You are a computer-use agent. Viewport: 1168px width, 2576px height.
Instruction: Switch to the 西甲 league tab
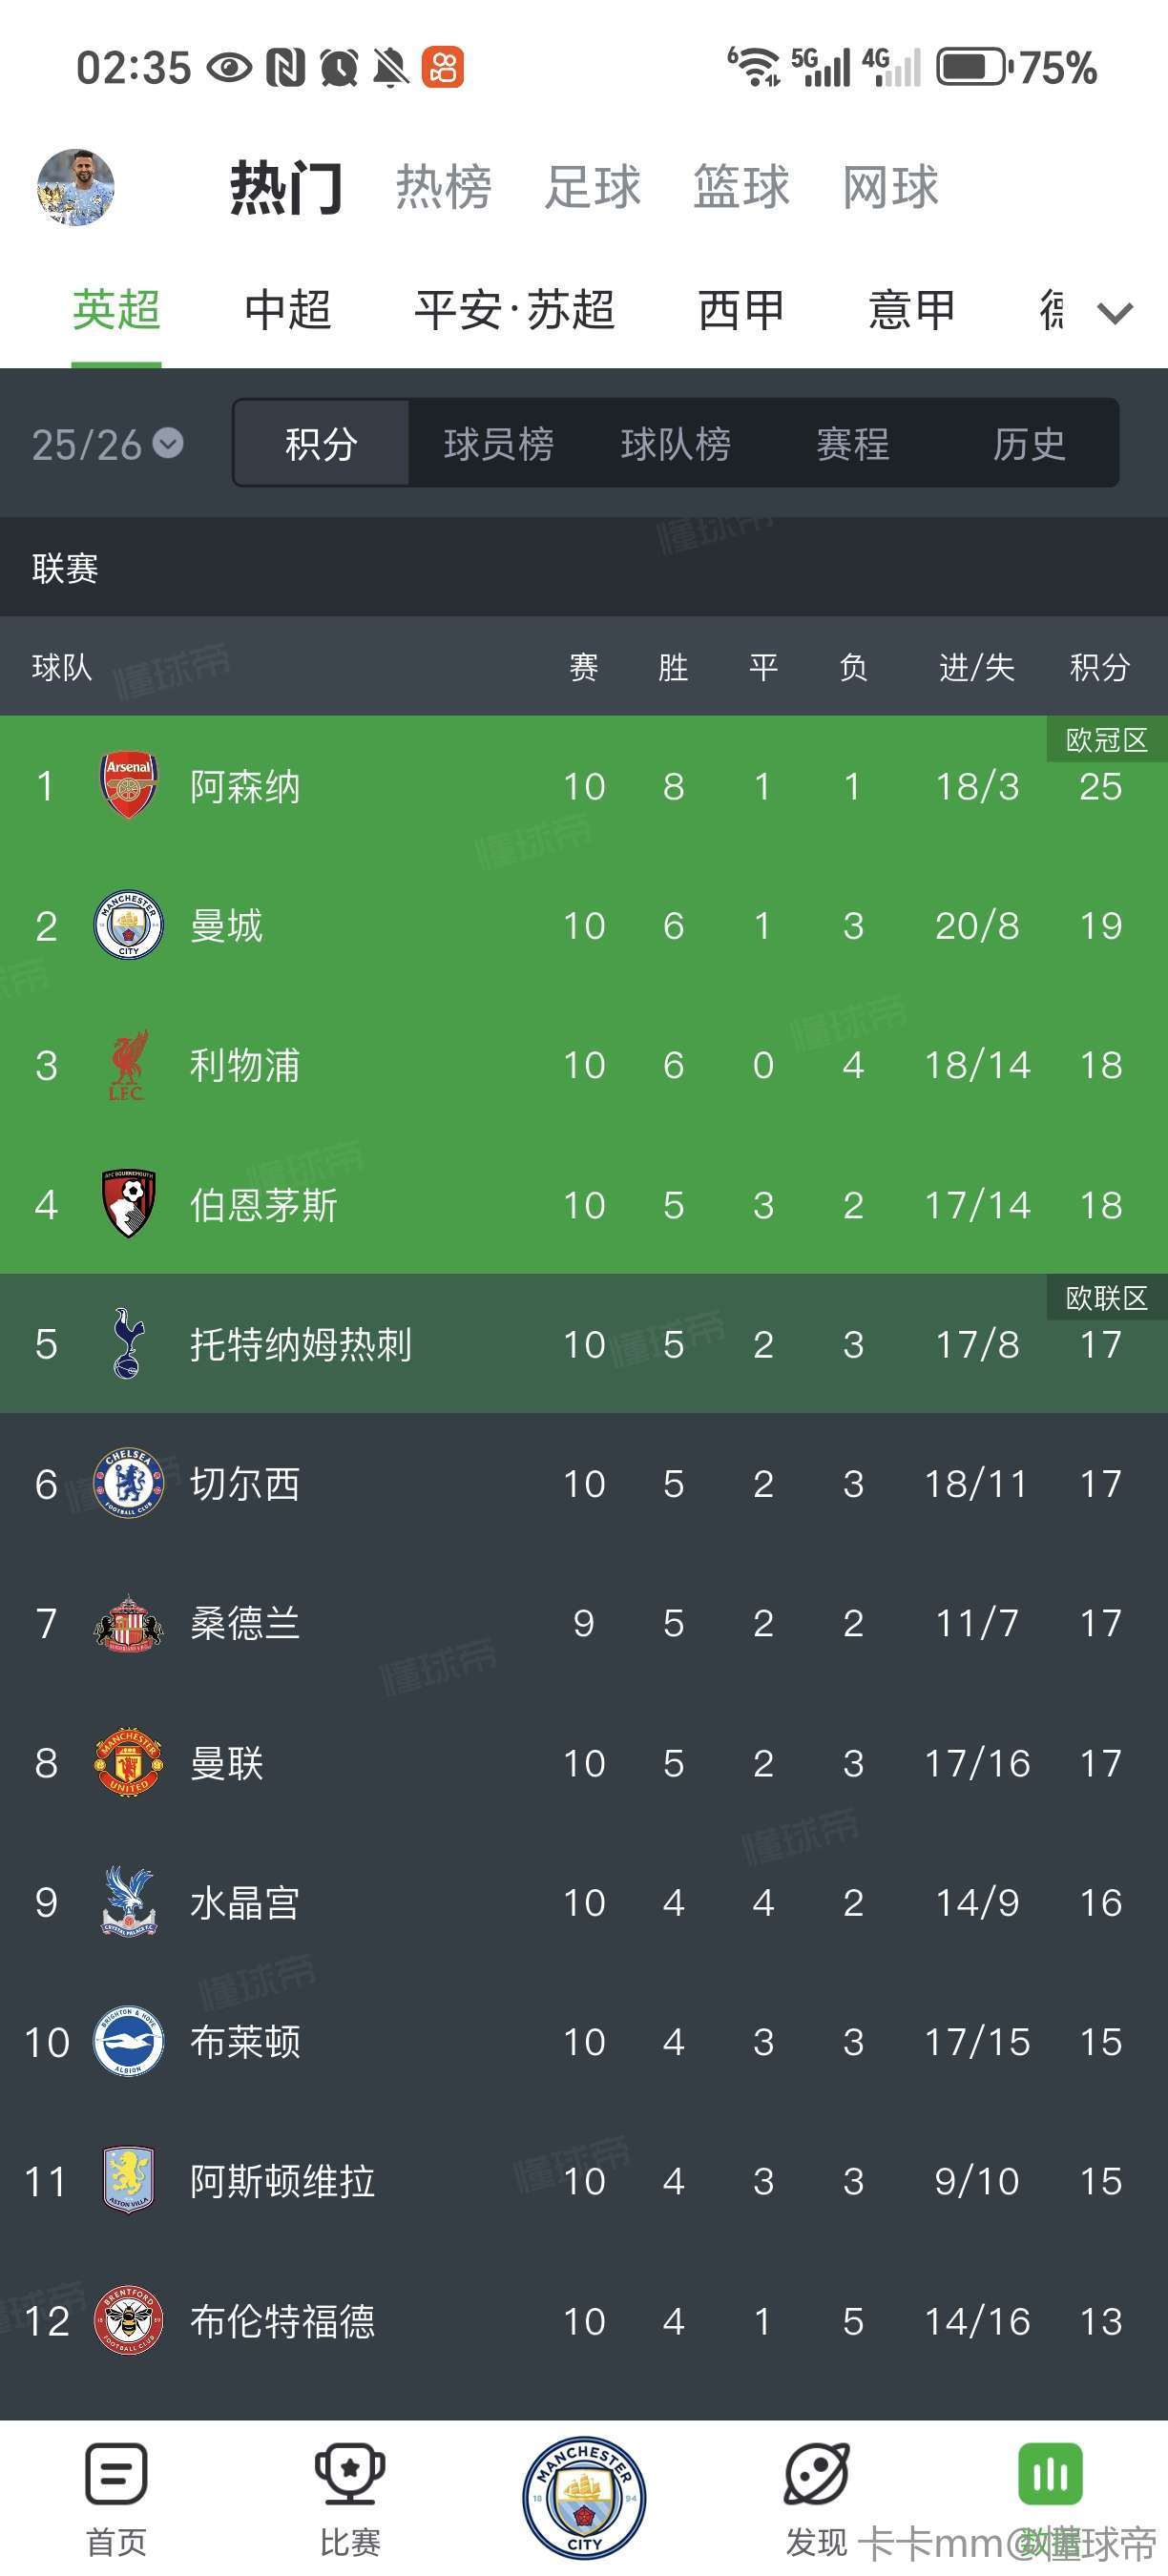(741, 310)
